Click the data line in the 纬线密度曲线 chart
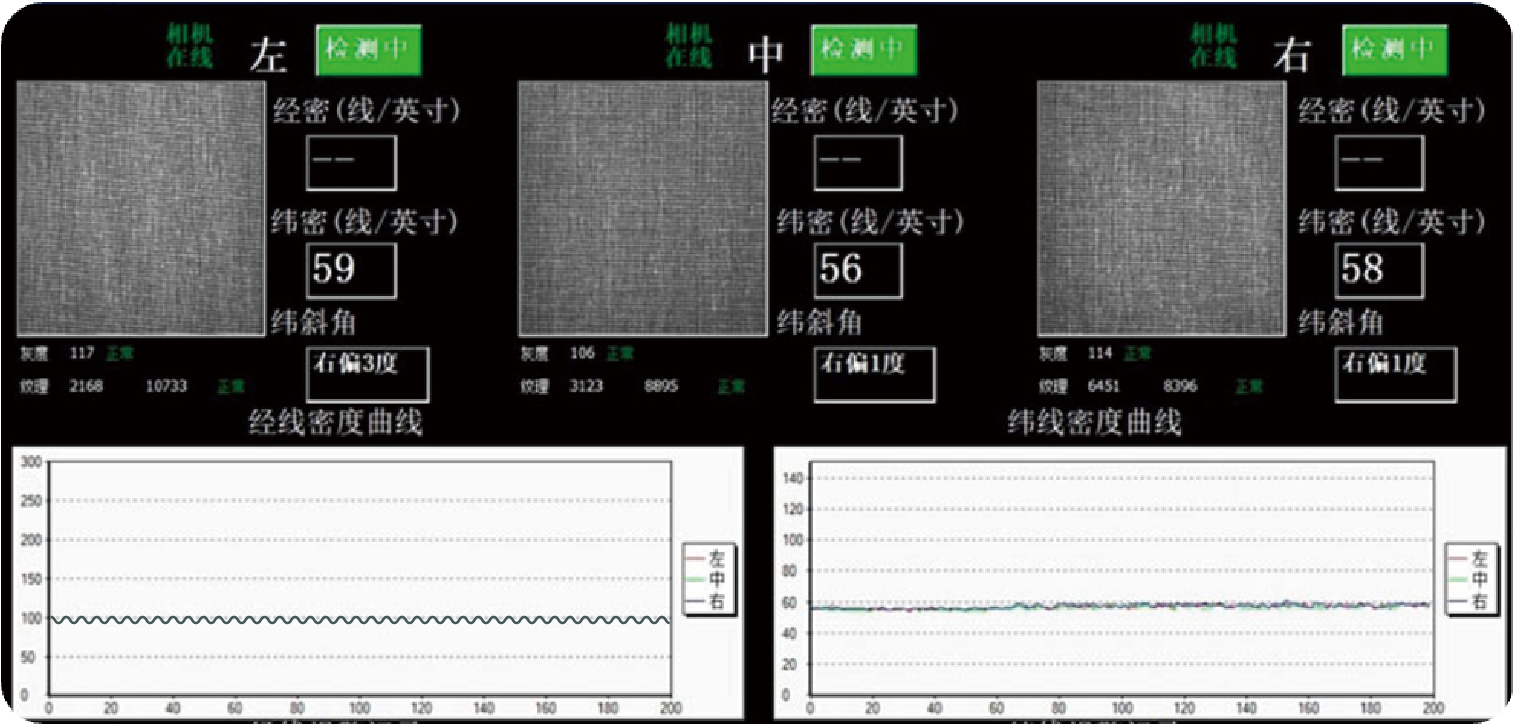Viewport: 1515px width, 724px height. point(1120,606)
